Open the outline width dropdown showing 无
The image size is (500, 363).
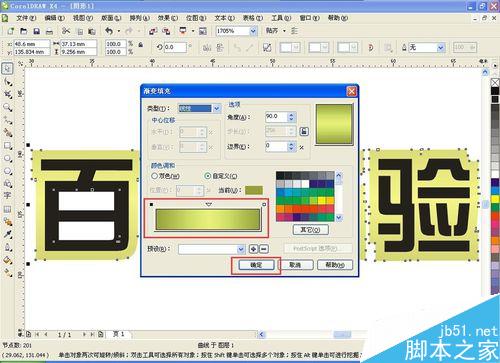click(441, 47)
